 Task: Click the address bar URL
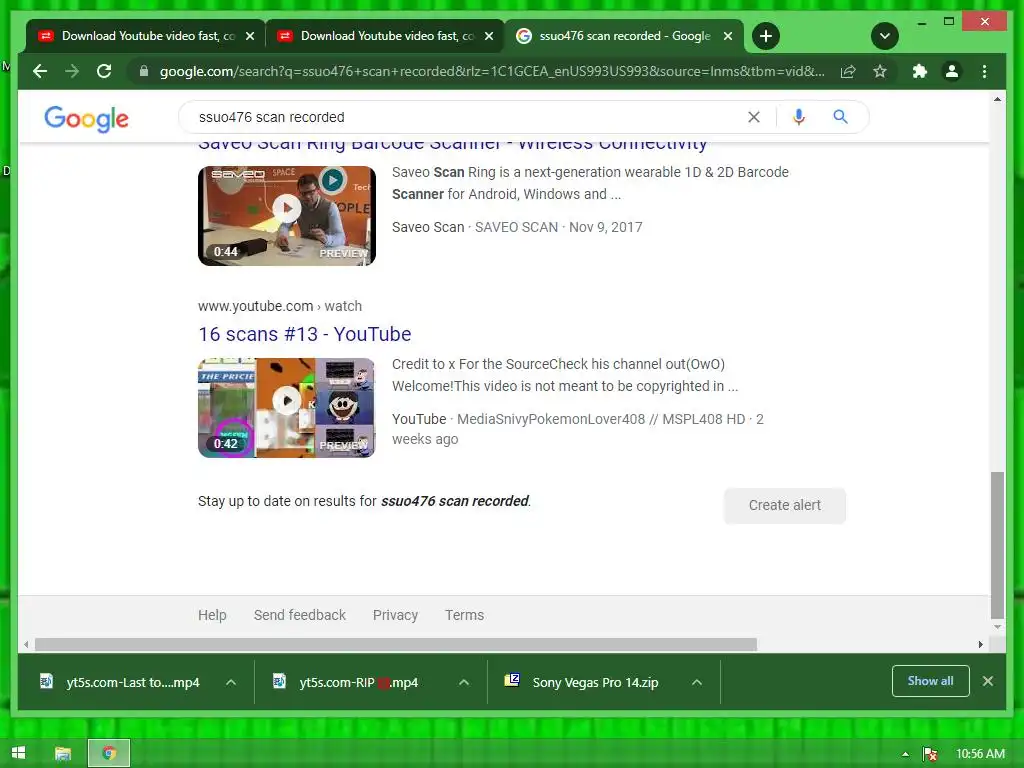point(492,71)
